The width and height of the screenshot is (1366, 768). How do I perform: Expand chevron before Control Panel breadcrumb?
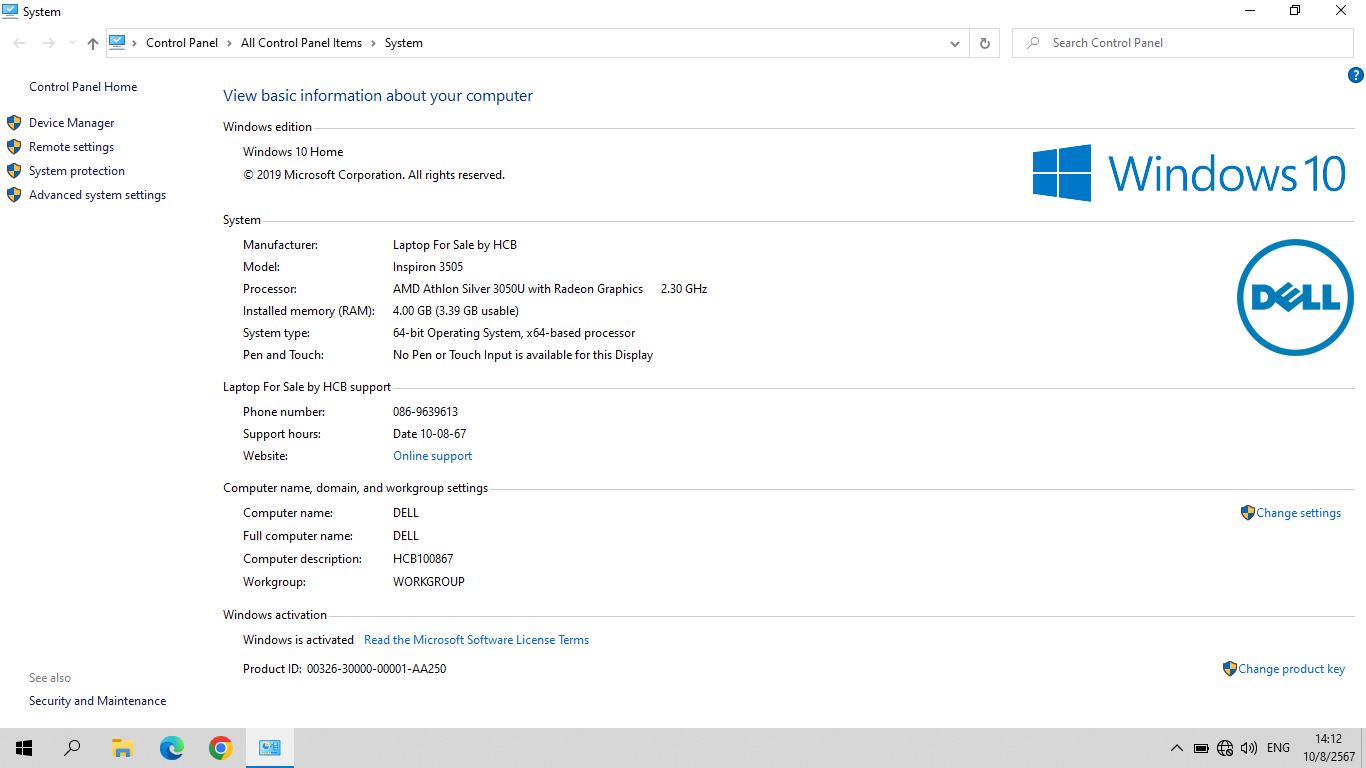135,43
